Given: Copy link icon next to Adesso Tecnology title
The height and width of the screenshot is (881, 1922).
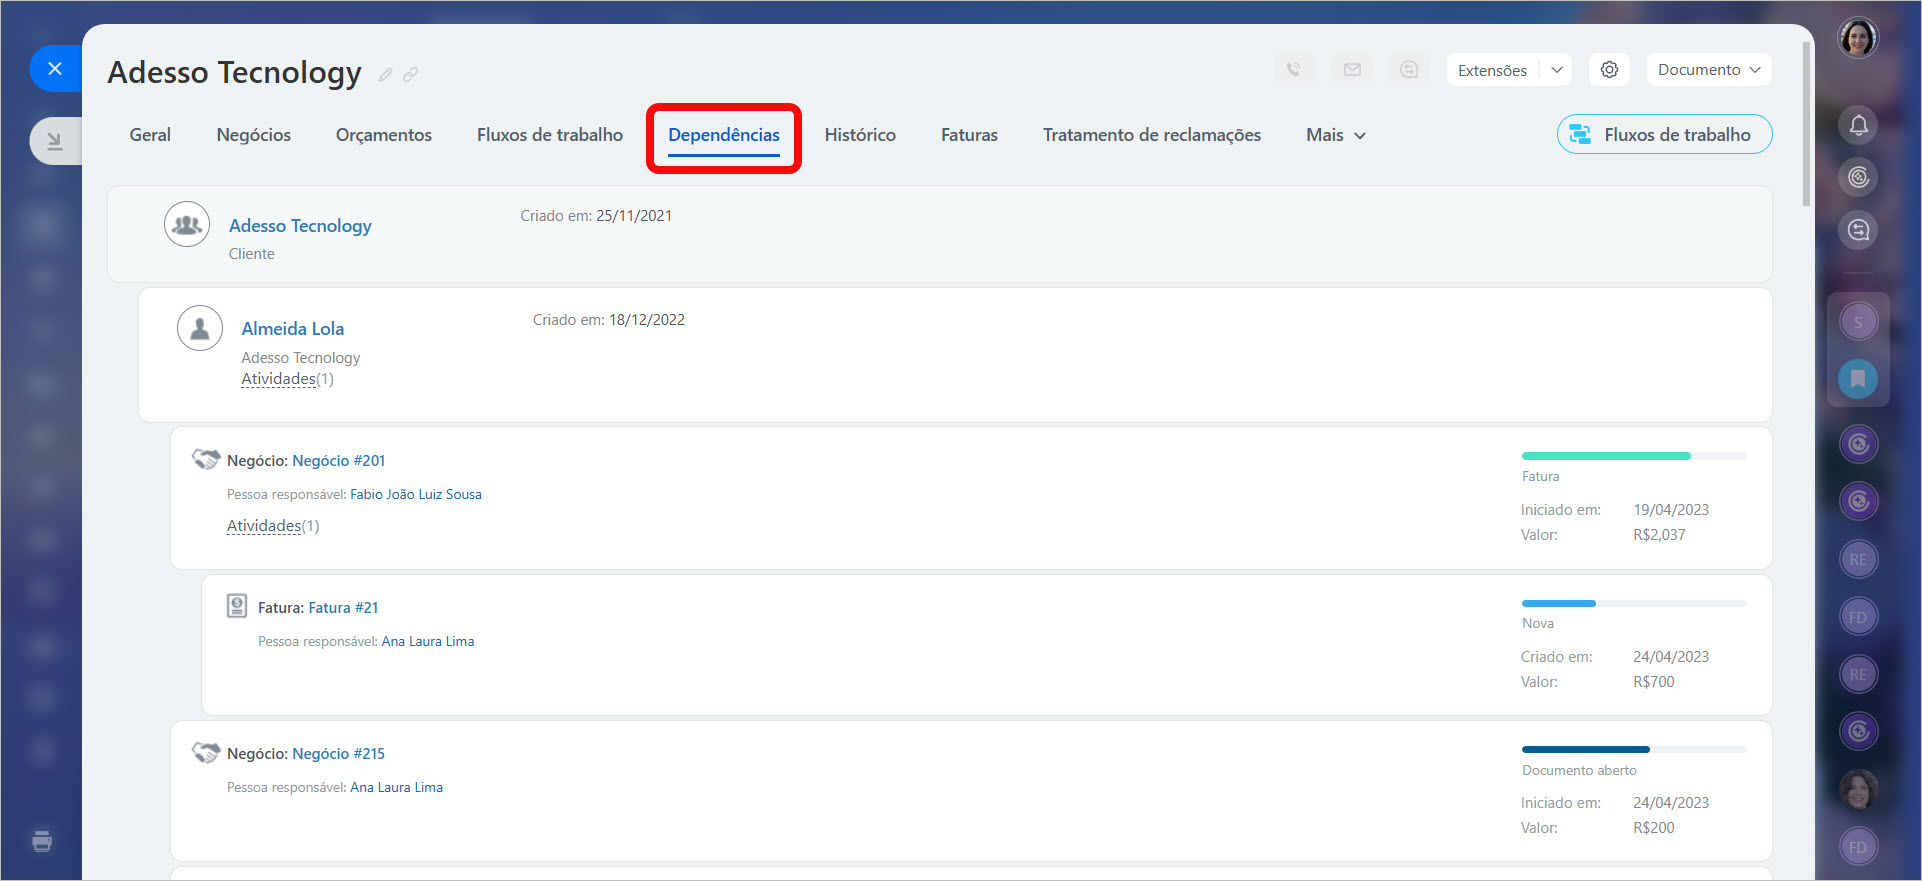Looking at the screenshot, I should (x=411, y=74).
